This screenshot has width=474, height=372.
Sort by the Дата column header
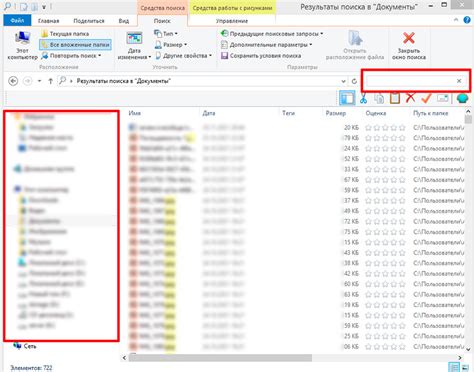coord(209,113)
